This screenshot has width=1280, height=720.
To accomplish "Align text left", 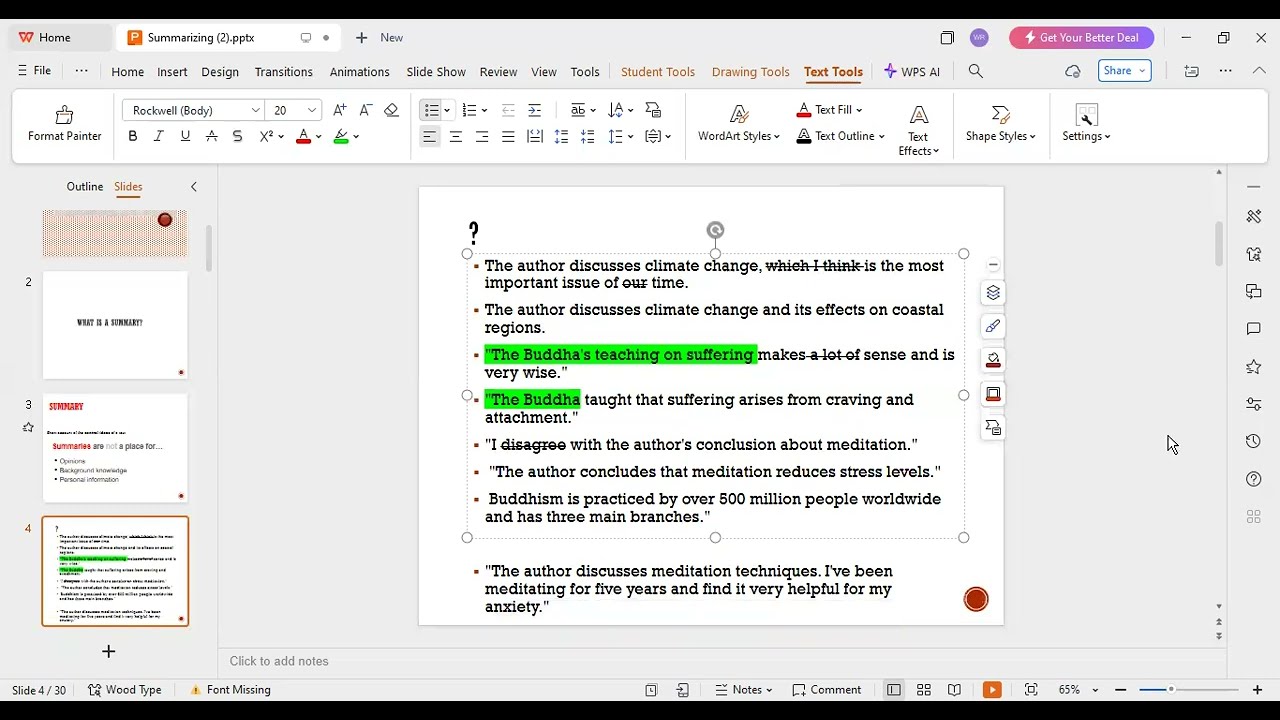I will 429,136.
